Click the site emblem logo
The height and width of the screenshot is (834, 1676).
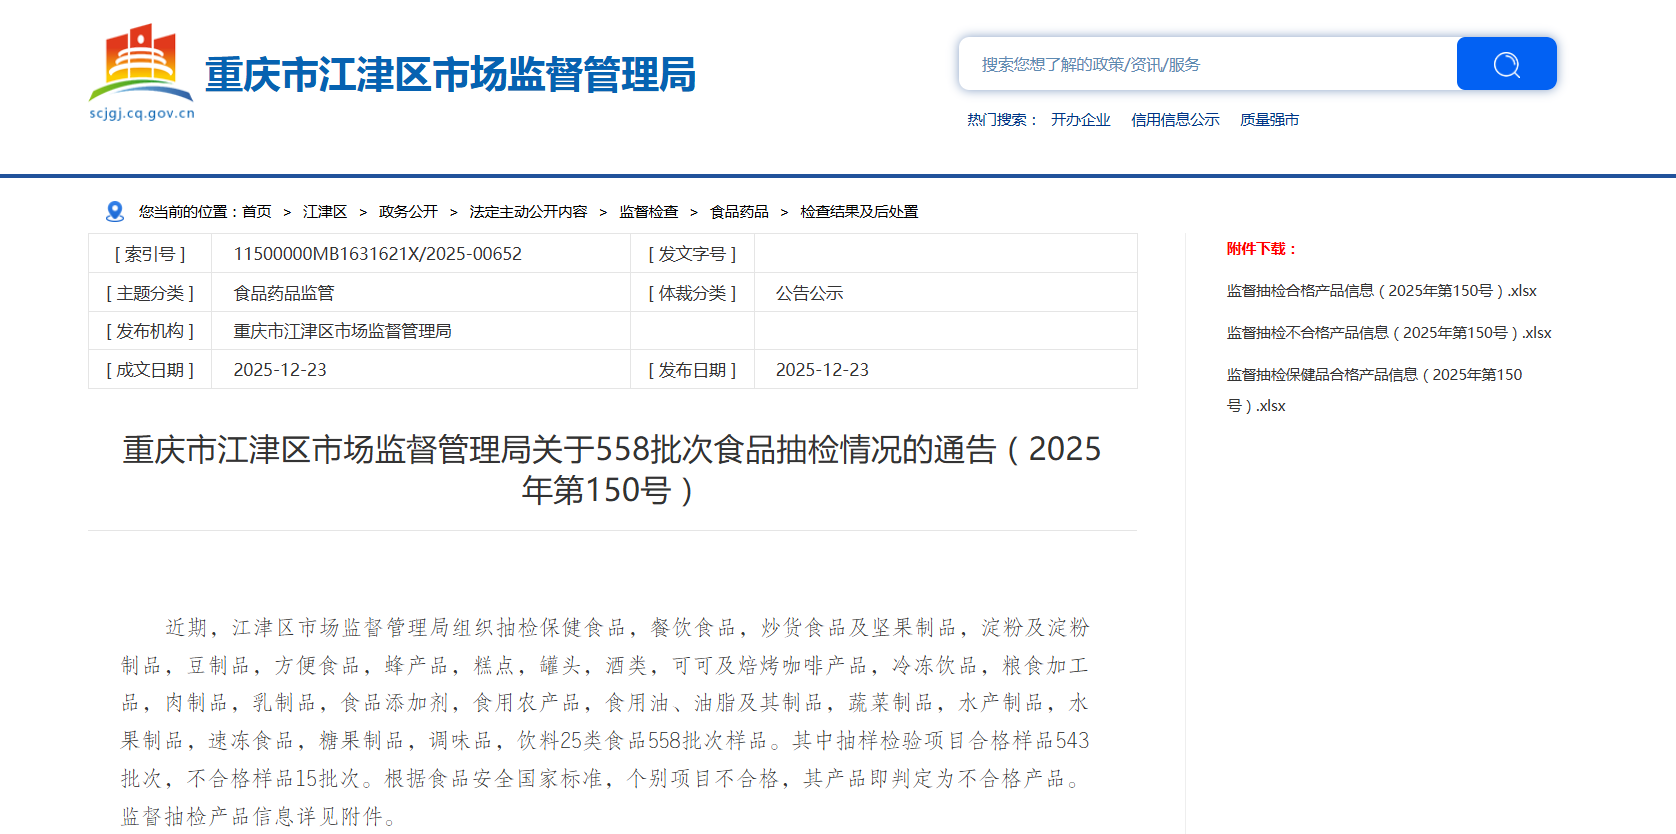point(141,65)
